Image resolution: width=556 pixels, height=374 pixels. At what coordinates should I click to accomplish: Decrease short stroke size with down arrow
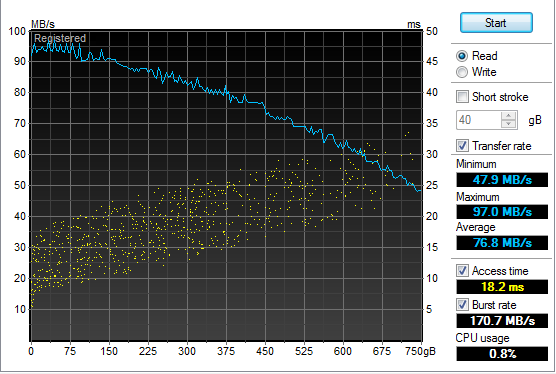point(509,124)
